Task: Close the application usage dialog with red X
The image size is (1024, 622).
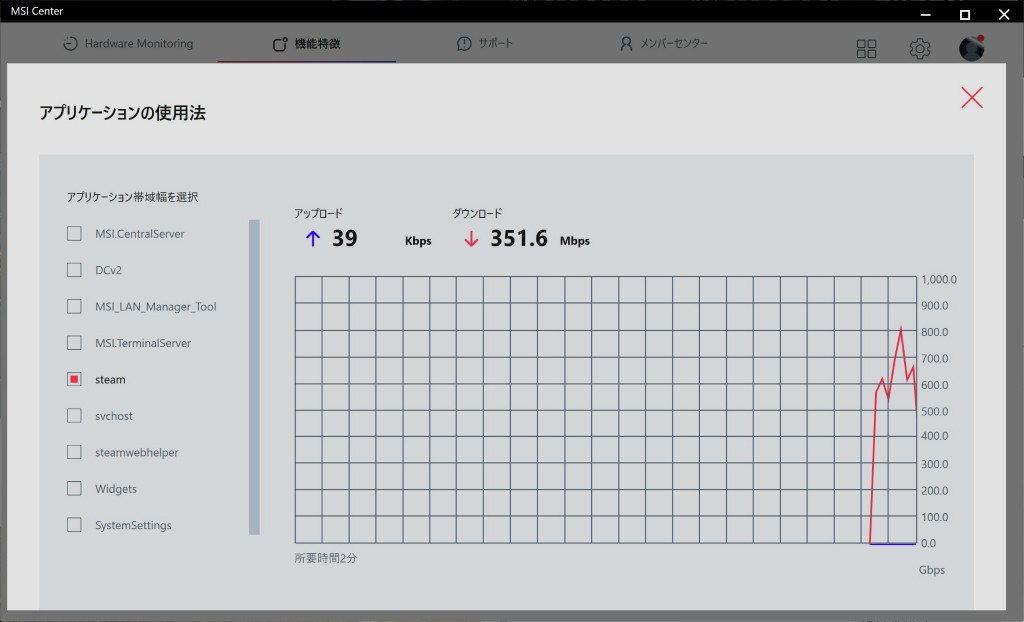Action: [971, 97]
